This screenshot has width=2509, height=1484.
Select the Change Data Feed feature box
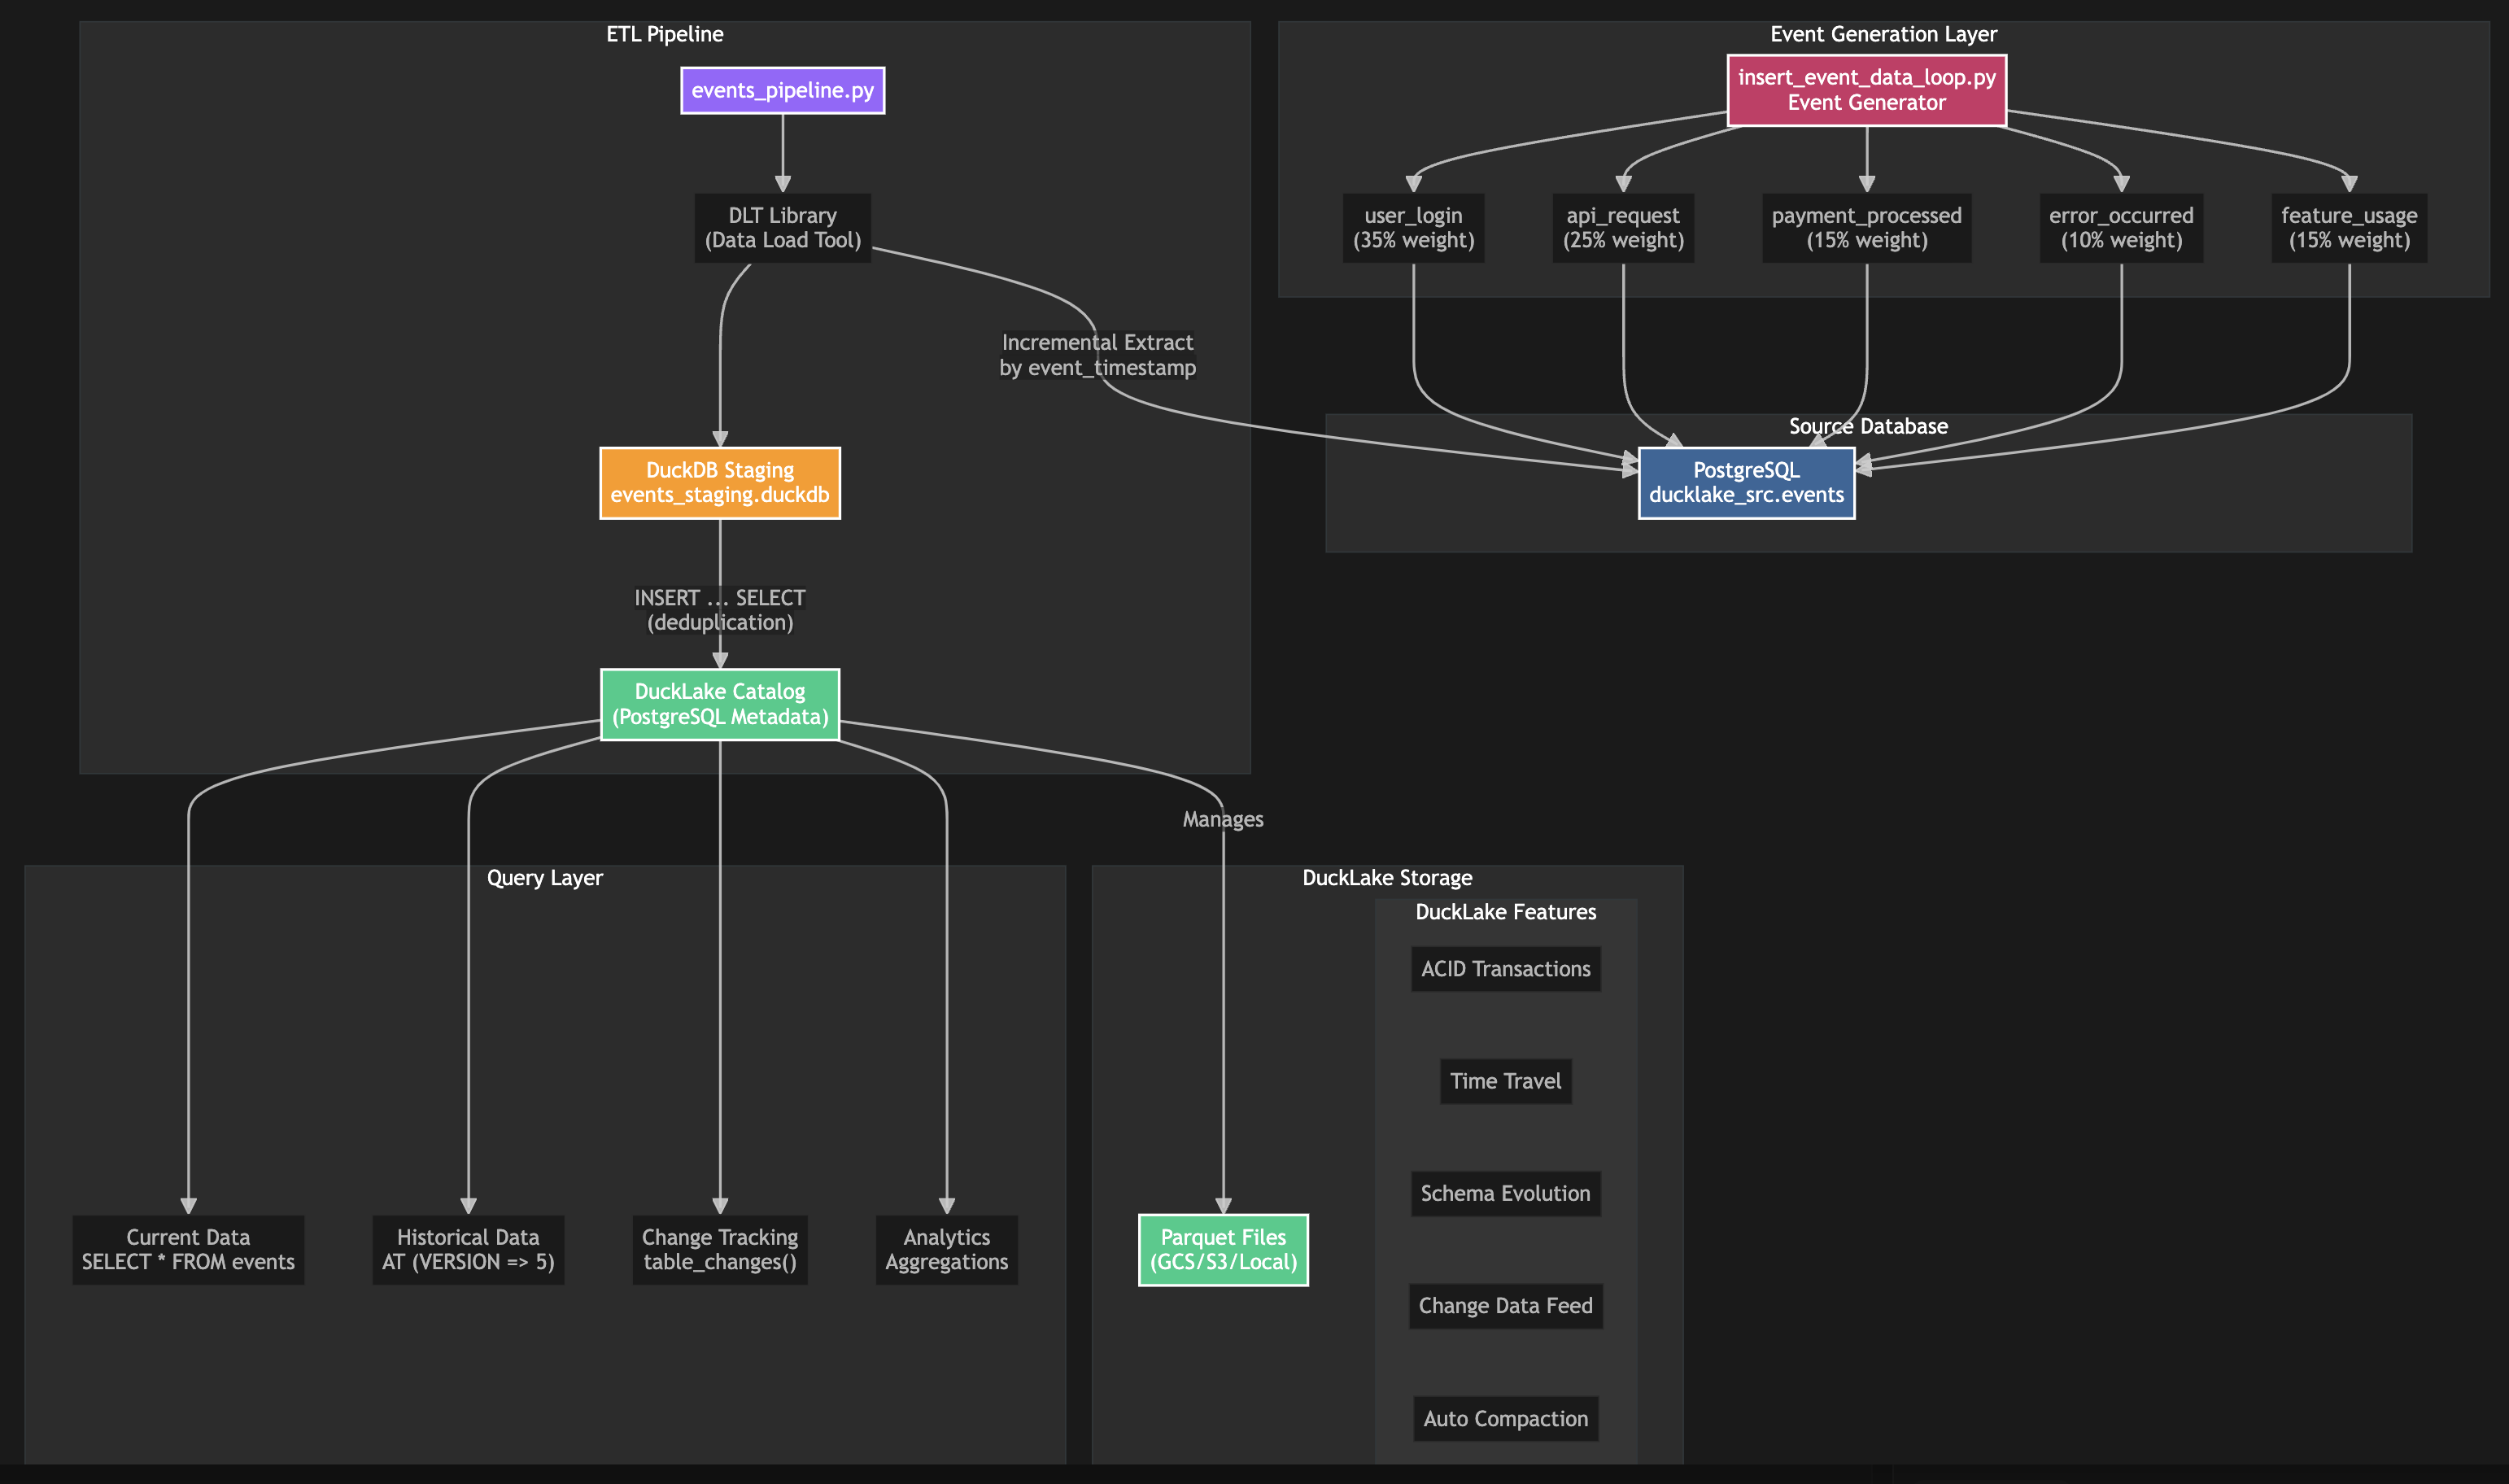click(1505, 1306)
